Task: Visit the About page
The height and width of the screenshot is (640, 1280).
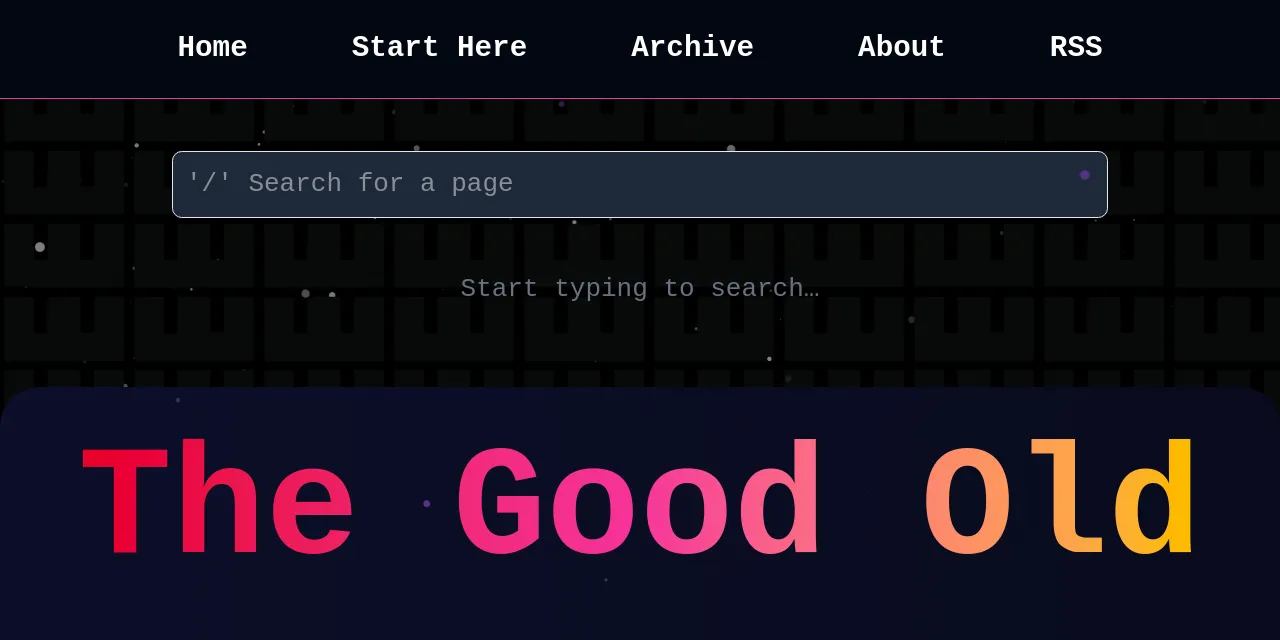Action: (x=901, y=47)
